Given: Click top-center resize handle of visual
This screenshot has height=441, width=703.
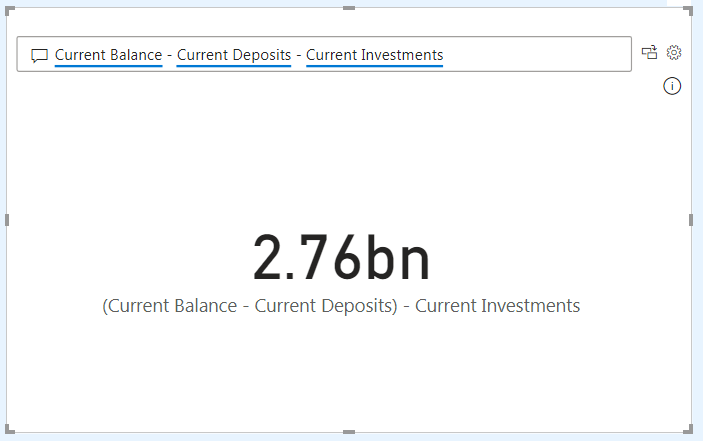Looking at the screenshot, I should click(x=349, y=8).
